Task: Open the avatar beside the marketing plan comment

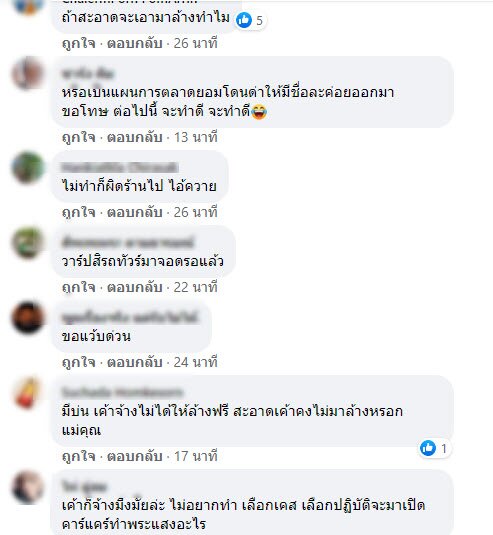Action: coord(28,73)
